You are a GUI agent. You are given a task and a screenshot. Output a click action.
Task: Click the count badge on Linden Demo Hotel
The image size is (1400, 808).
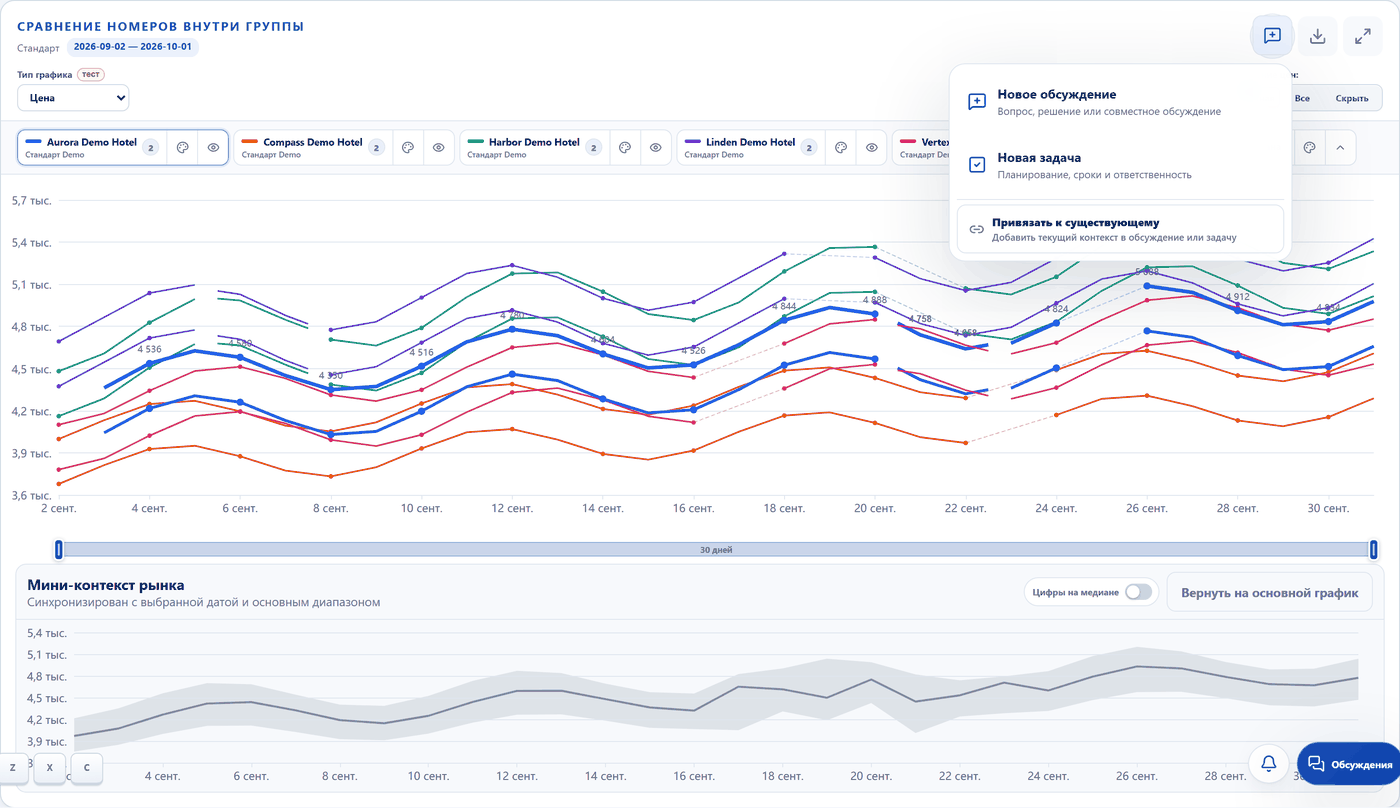click(x=809, y=148)
